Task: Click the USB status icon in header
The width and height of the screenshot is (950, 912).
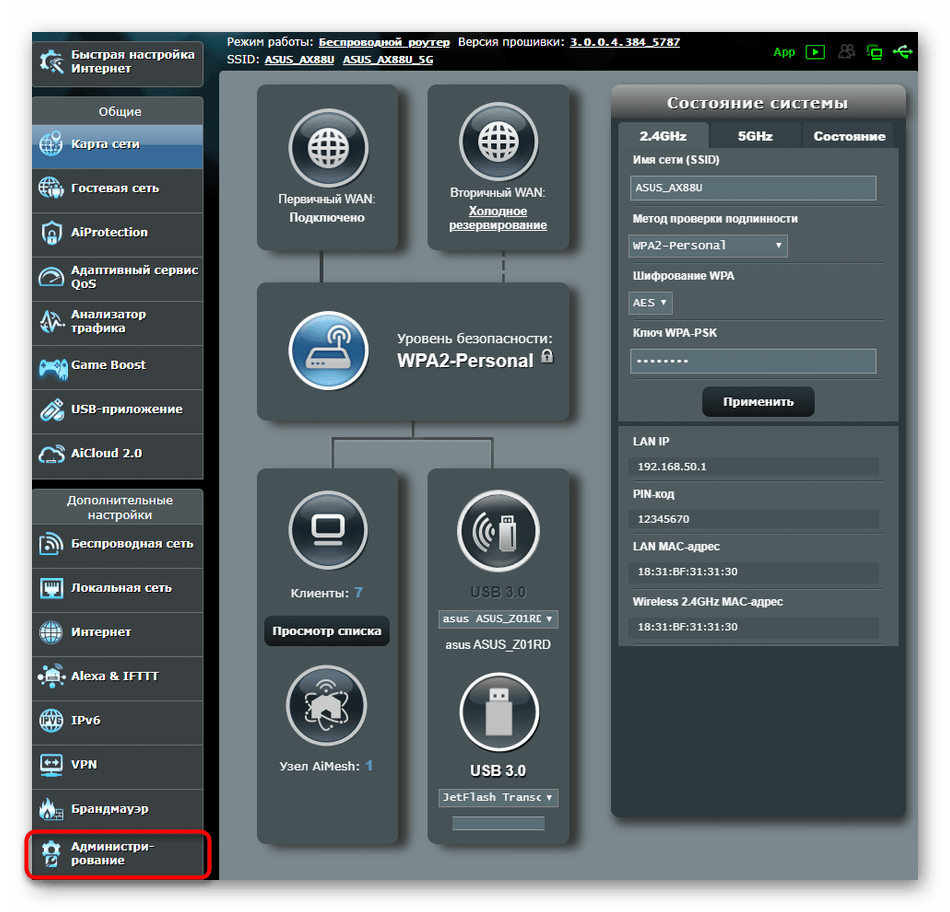Action: pyautogui.click(x=902, y=52)
